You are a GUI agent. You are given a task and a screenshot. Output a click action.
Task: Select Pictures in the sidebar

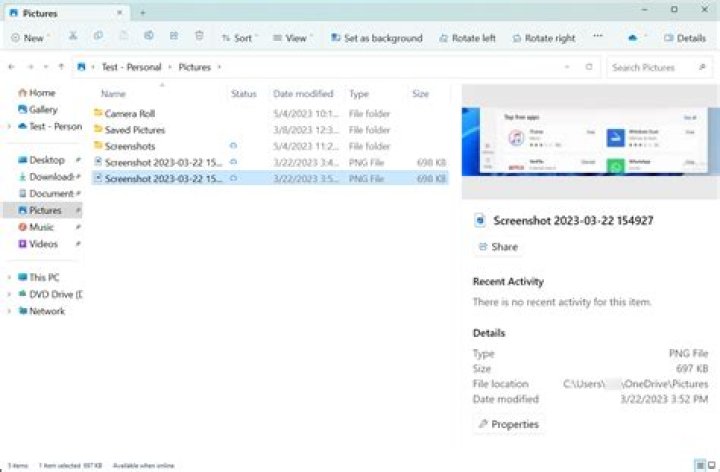(x=43, y=210)
